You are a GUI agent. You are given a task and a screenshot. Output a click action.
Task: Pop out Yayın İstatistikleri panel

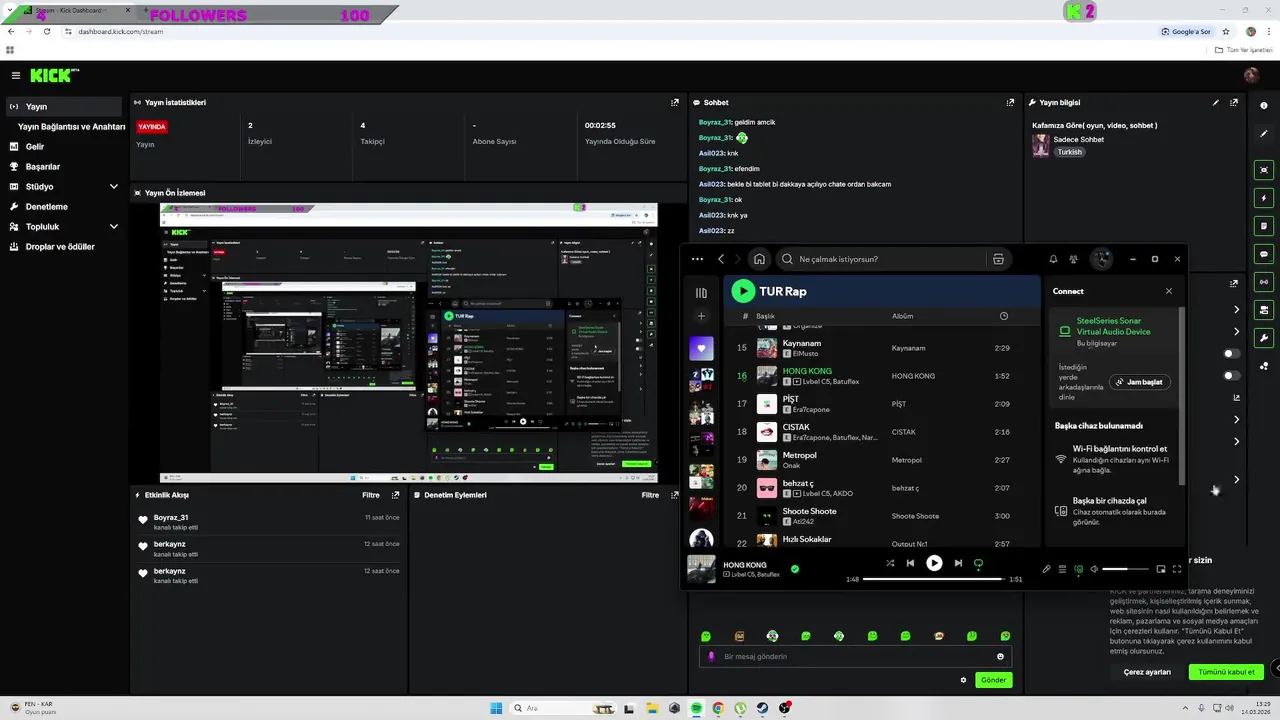pyautogui.click(x=675, y=102)
